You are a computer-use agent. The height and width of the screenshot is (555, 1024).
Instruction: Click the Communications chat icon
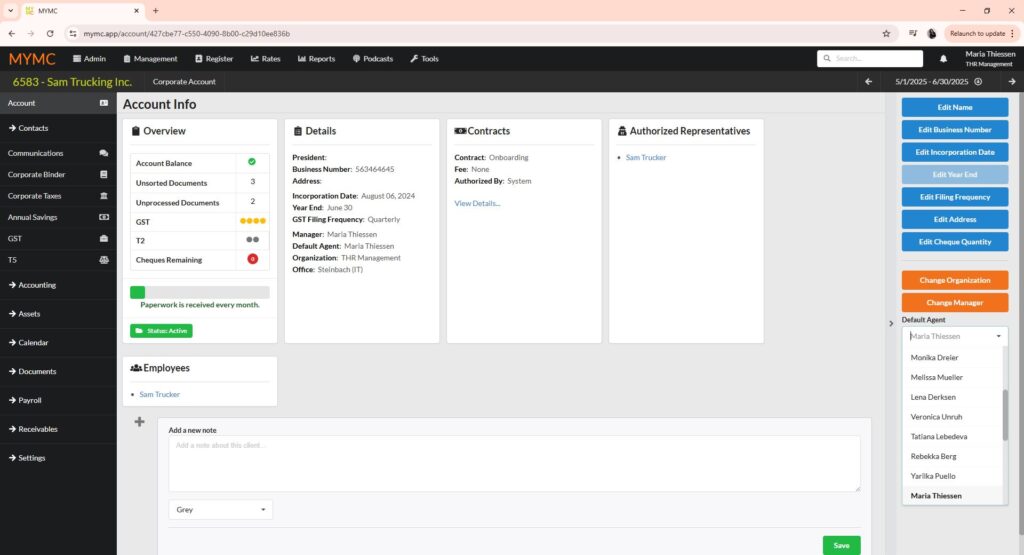[104, 153]
